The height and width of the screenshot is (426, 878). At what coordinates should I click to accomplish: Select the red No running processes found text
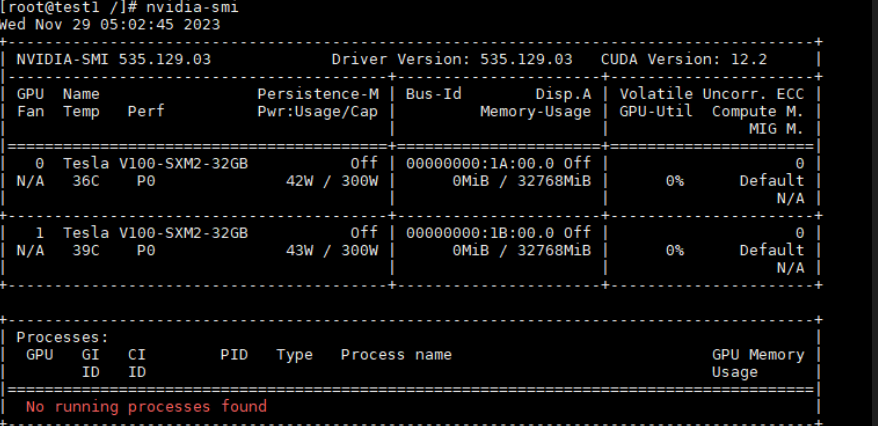click(146, 406)
